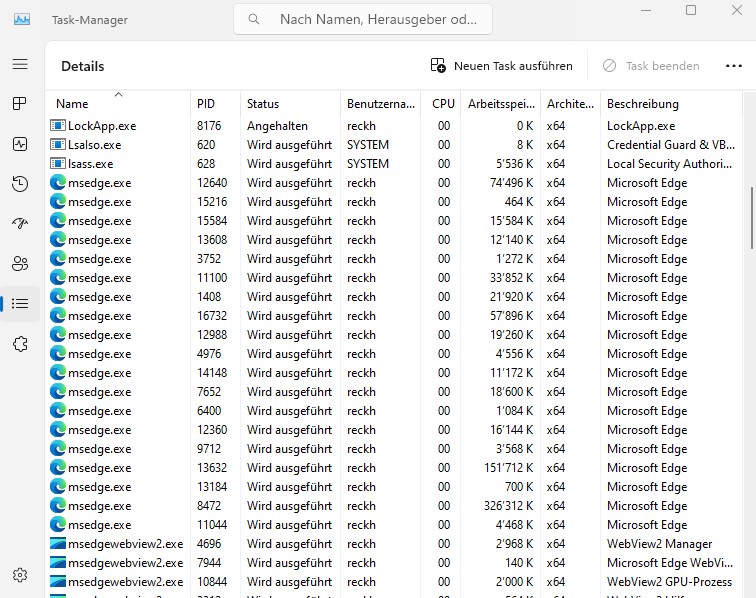Click the vertical scrollbar thumb

[751, 217]
